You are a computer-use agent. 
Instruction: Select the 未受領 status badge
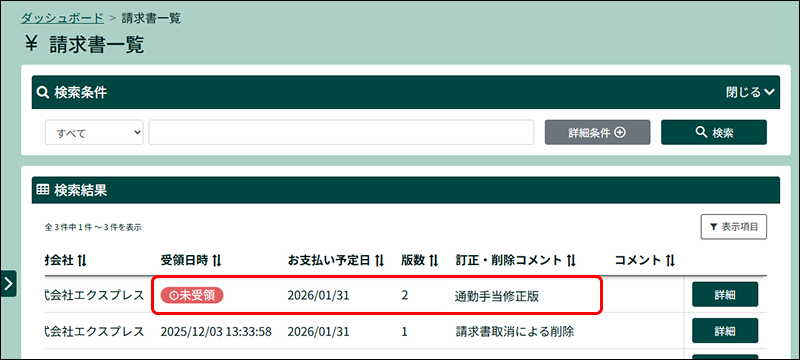(192, 295)
